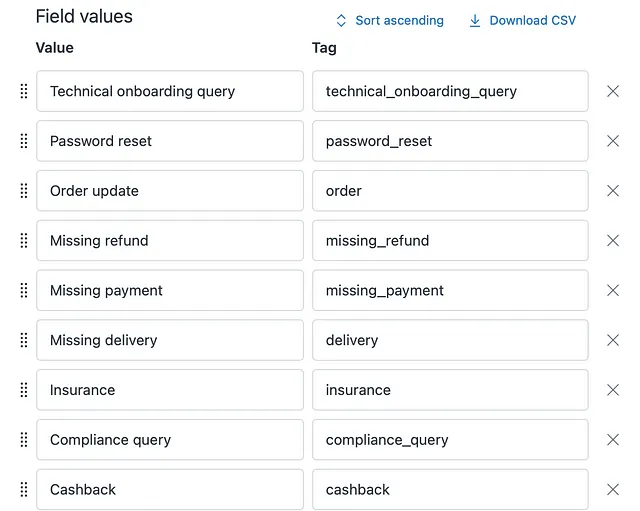Focus the password_reset tag input
The width and height of the screenshot is (640, 511).
click(450, 141)
